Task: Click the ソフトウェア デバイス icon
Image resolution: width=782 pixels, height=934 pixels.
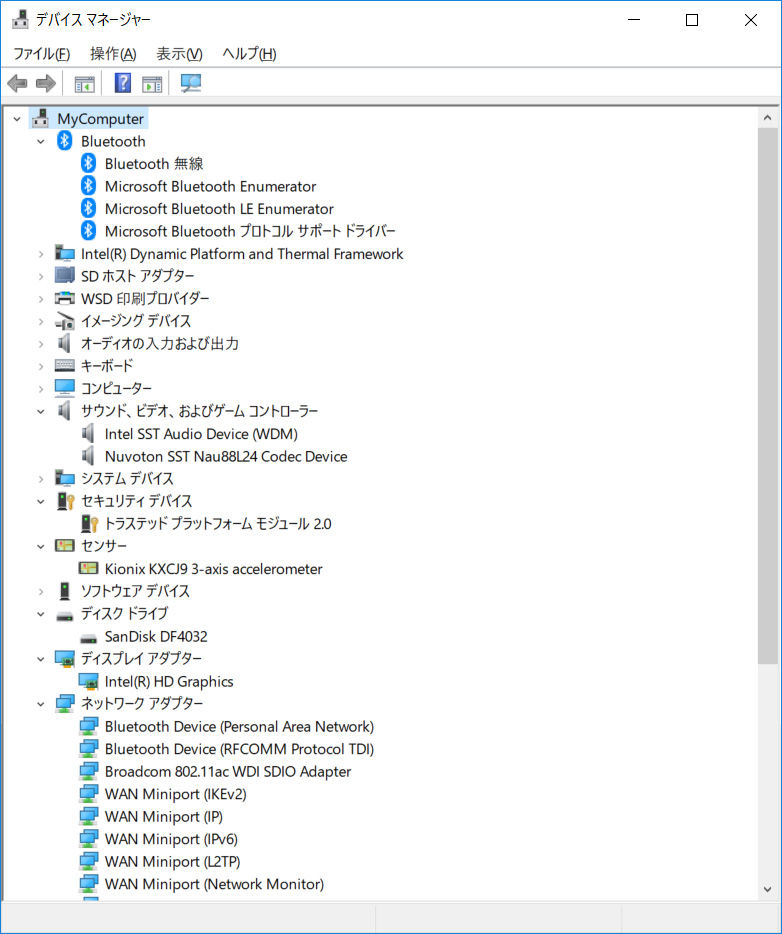Action: pos(65,591)
